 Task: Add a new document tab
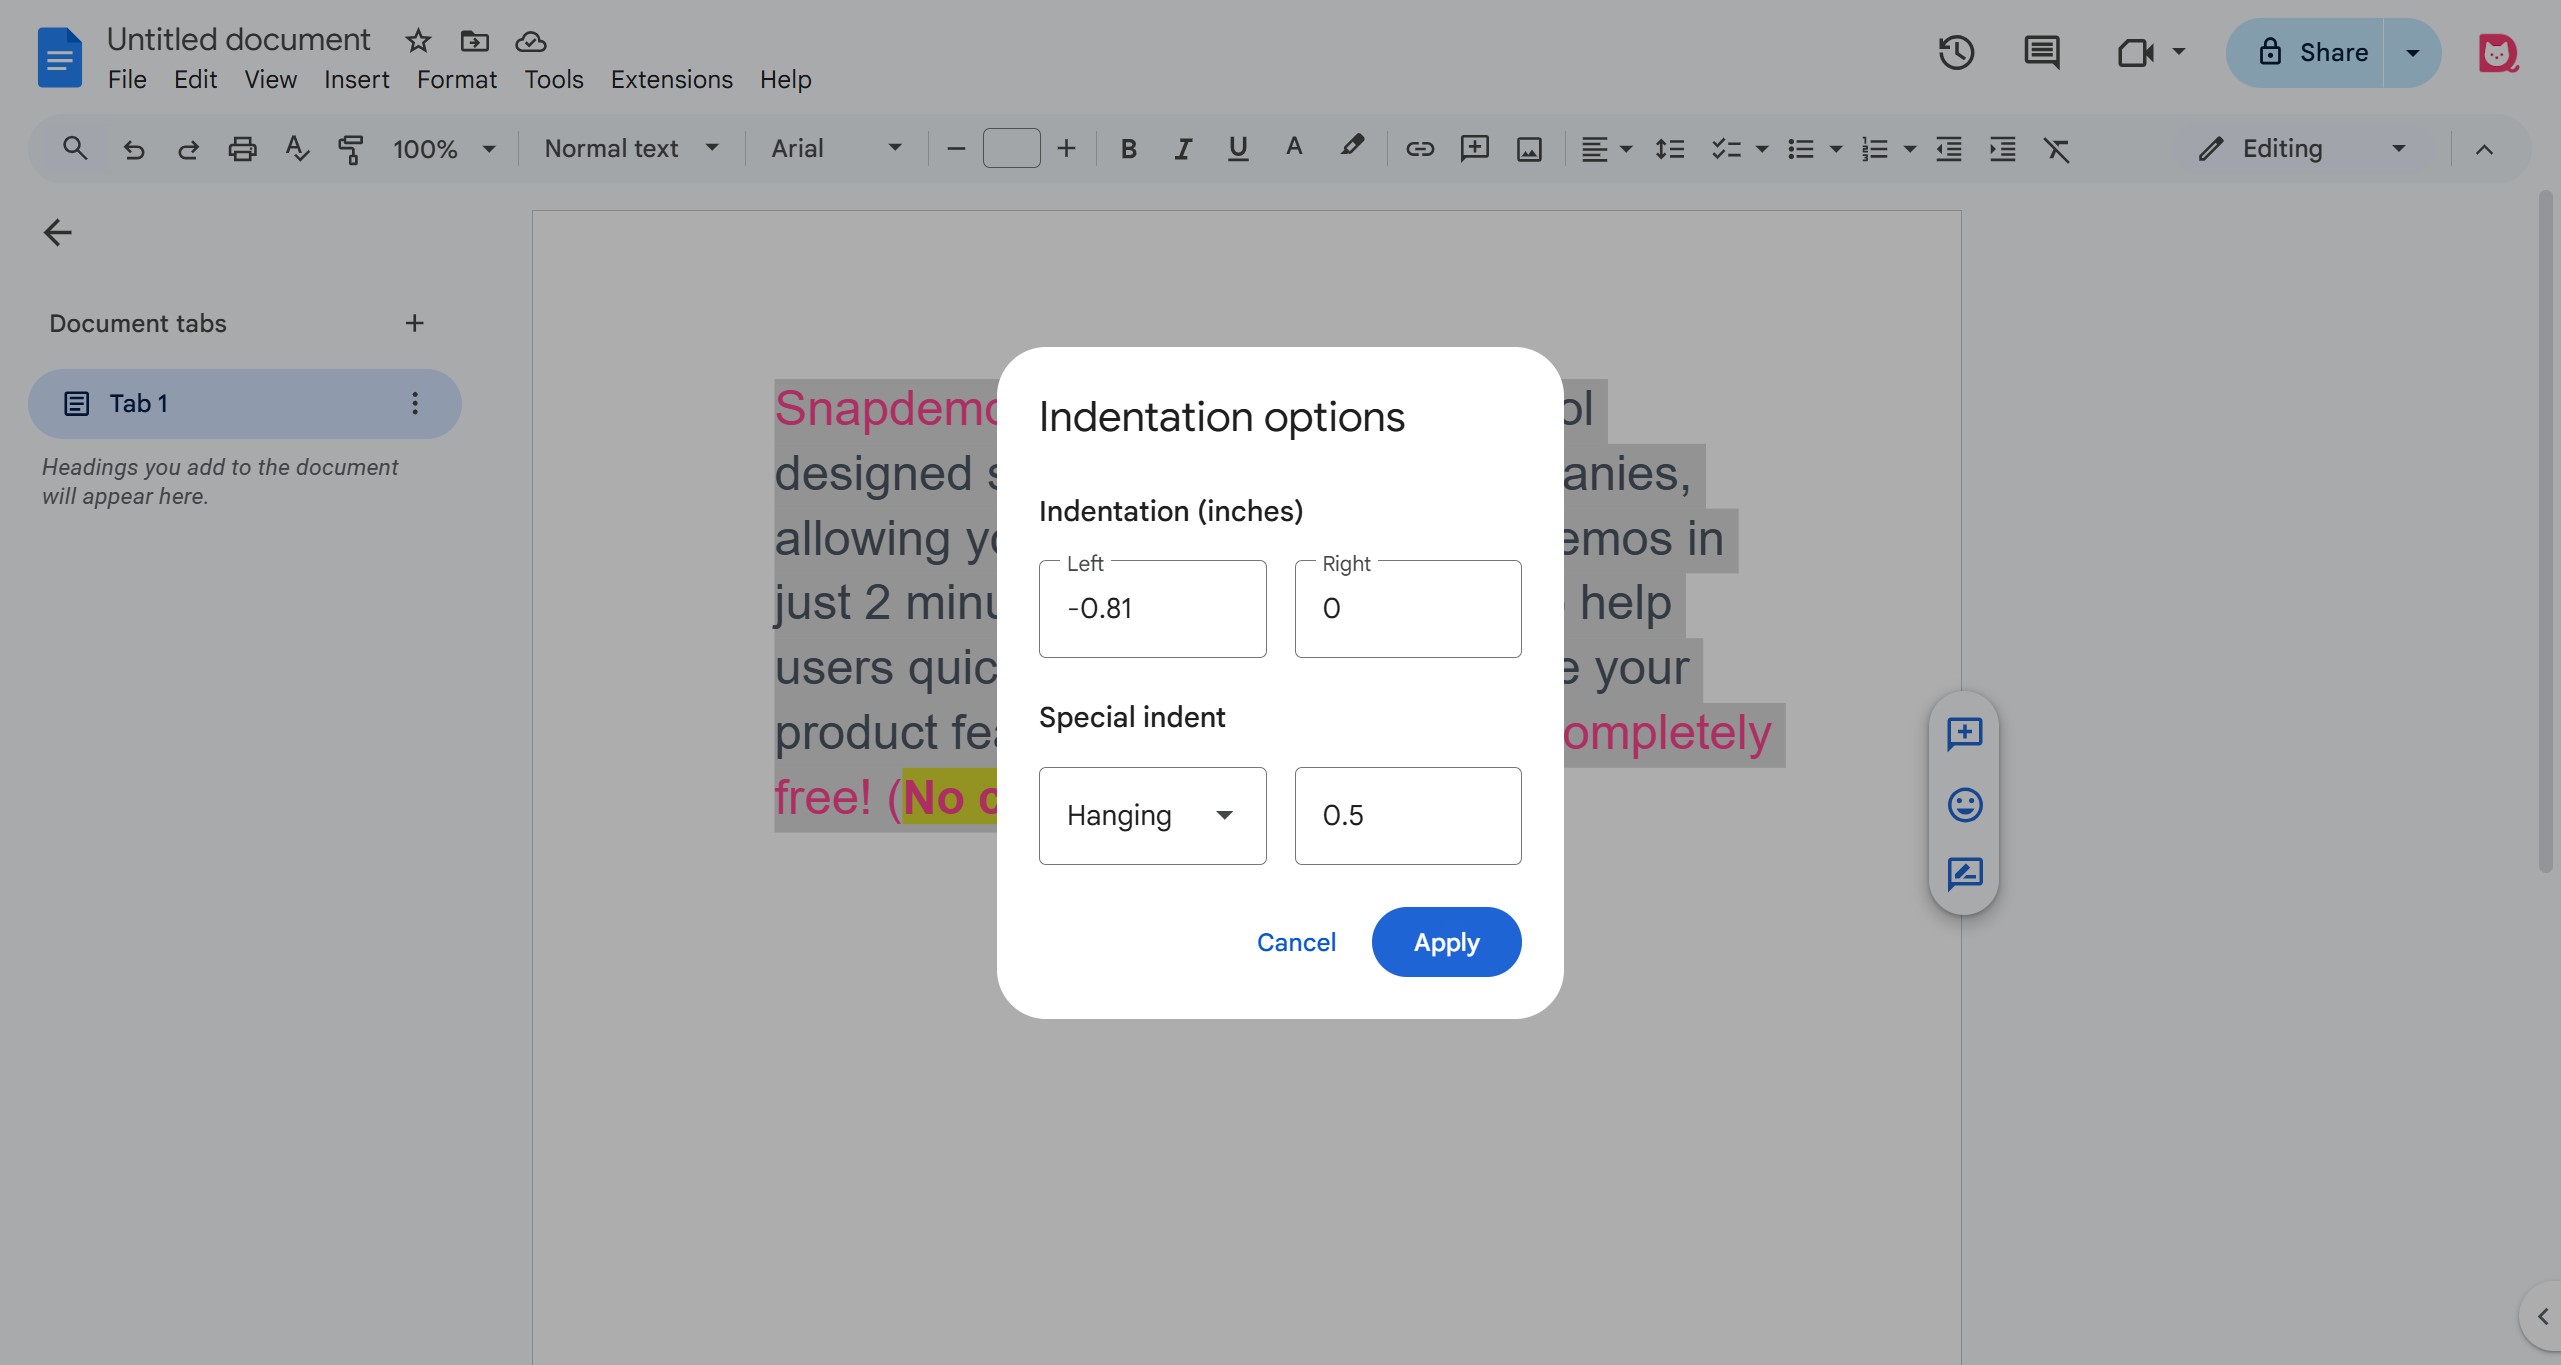coord(414,323)
